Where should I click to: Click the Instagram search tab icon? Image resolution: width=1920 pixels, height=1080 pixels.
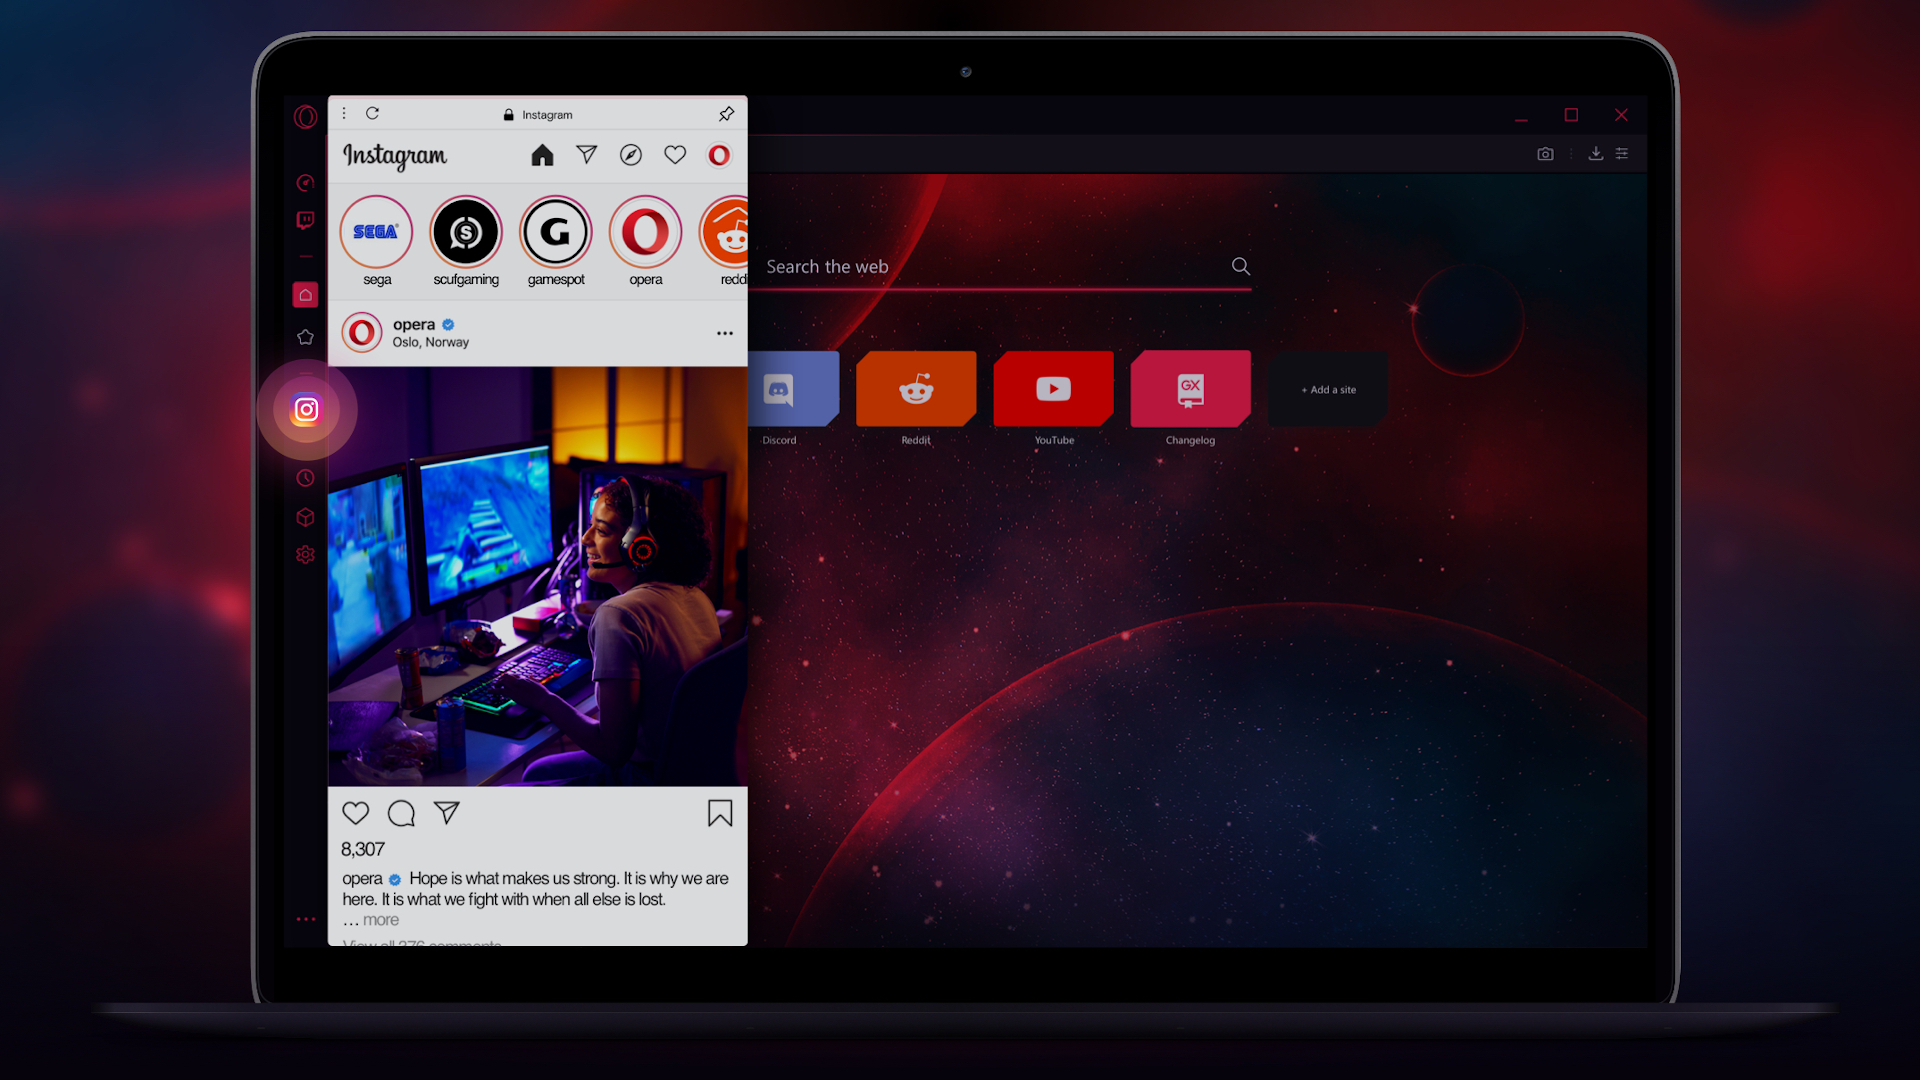click(630, 154)
